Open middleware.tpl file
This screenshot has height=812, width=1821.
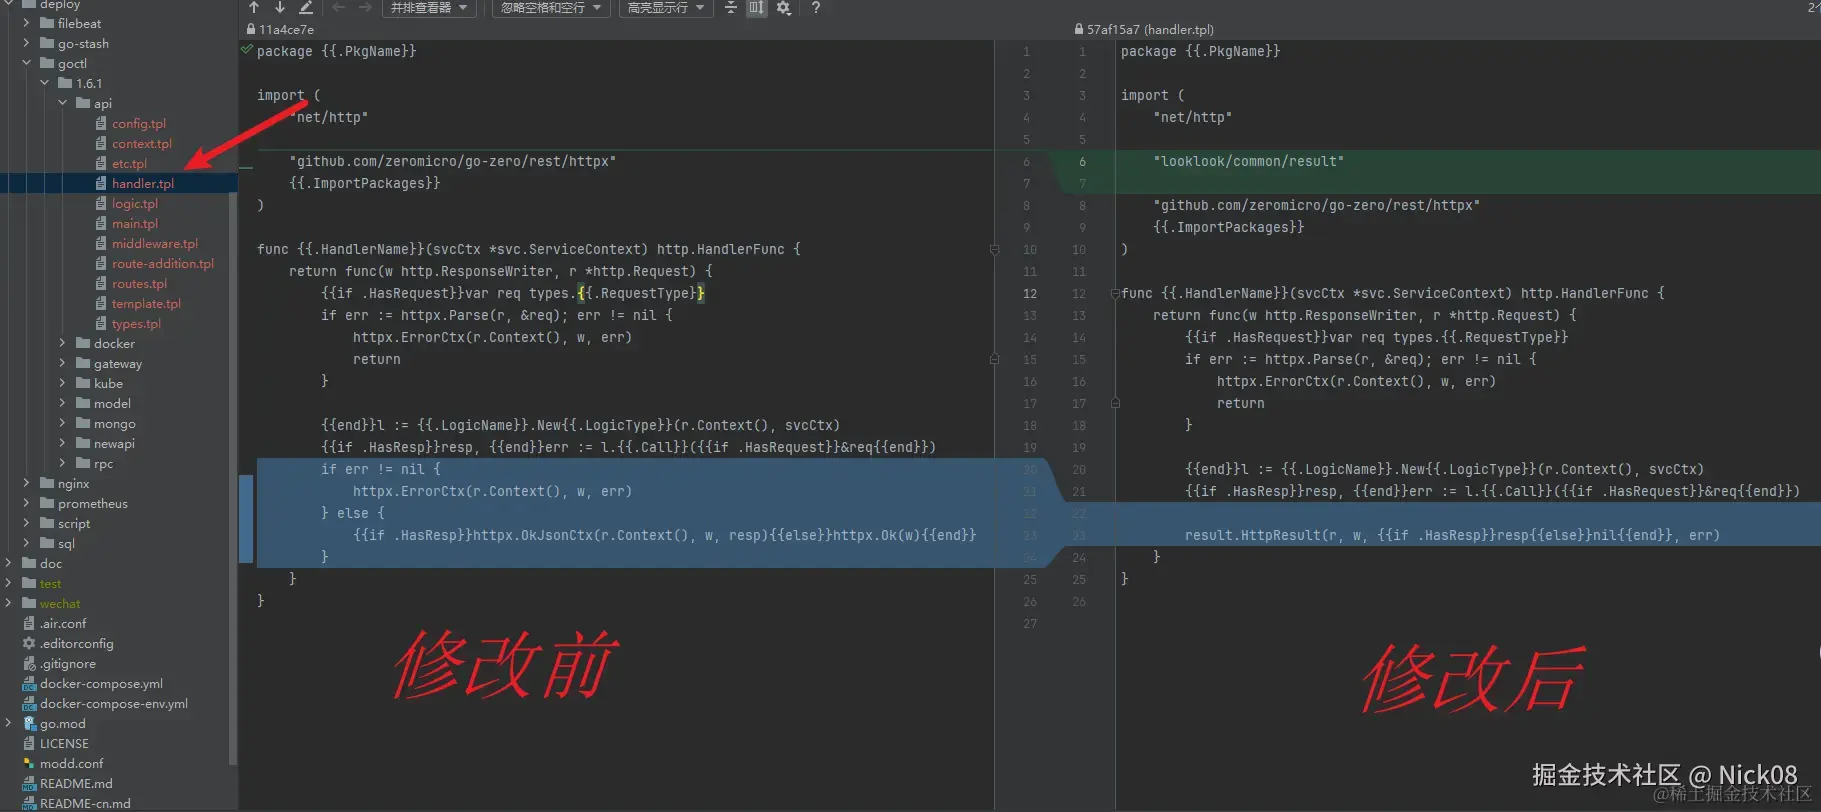point(155,243)
